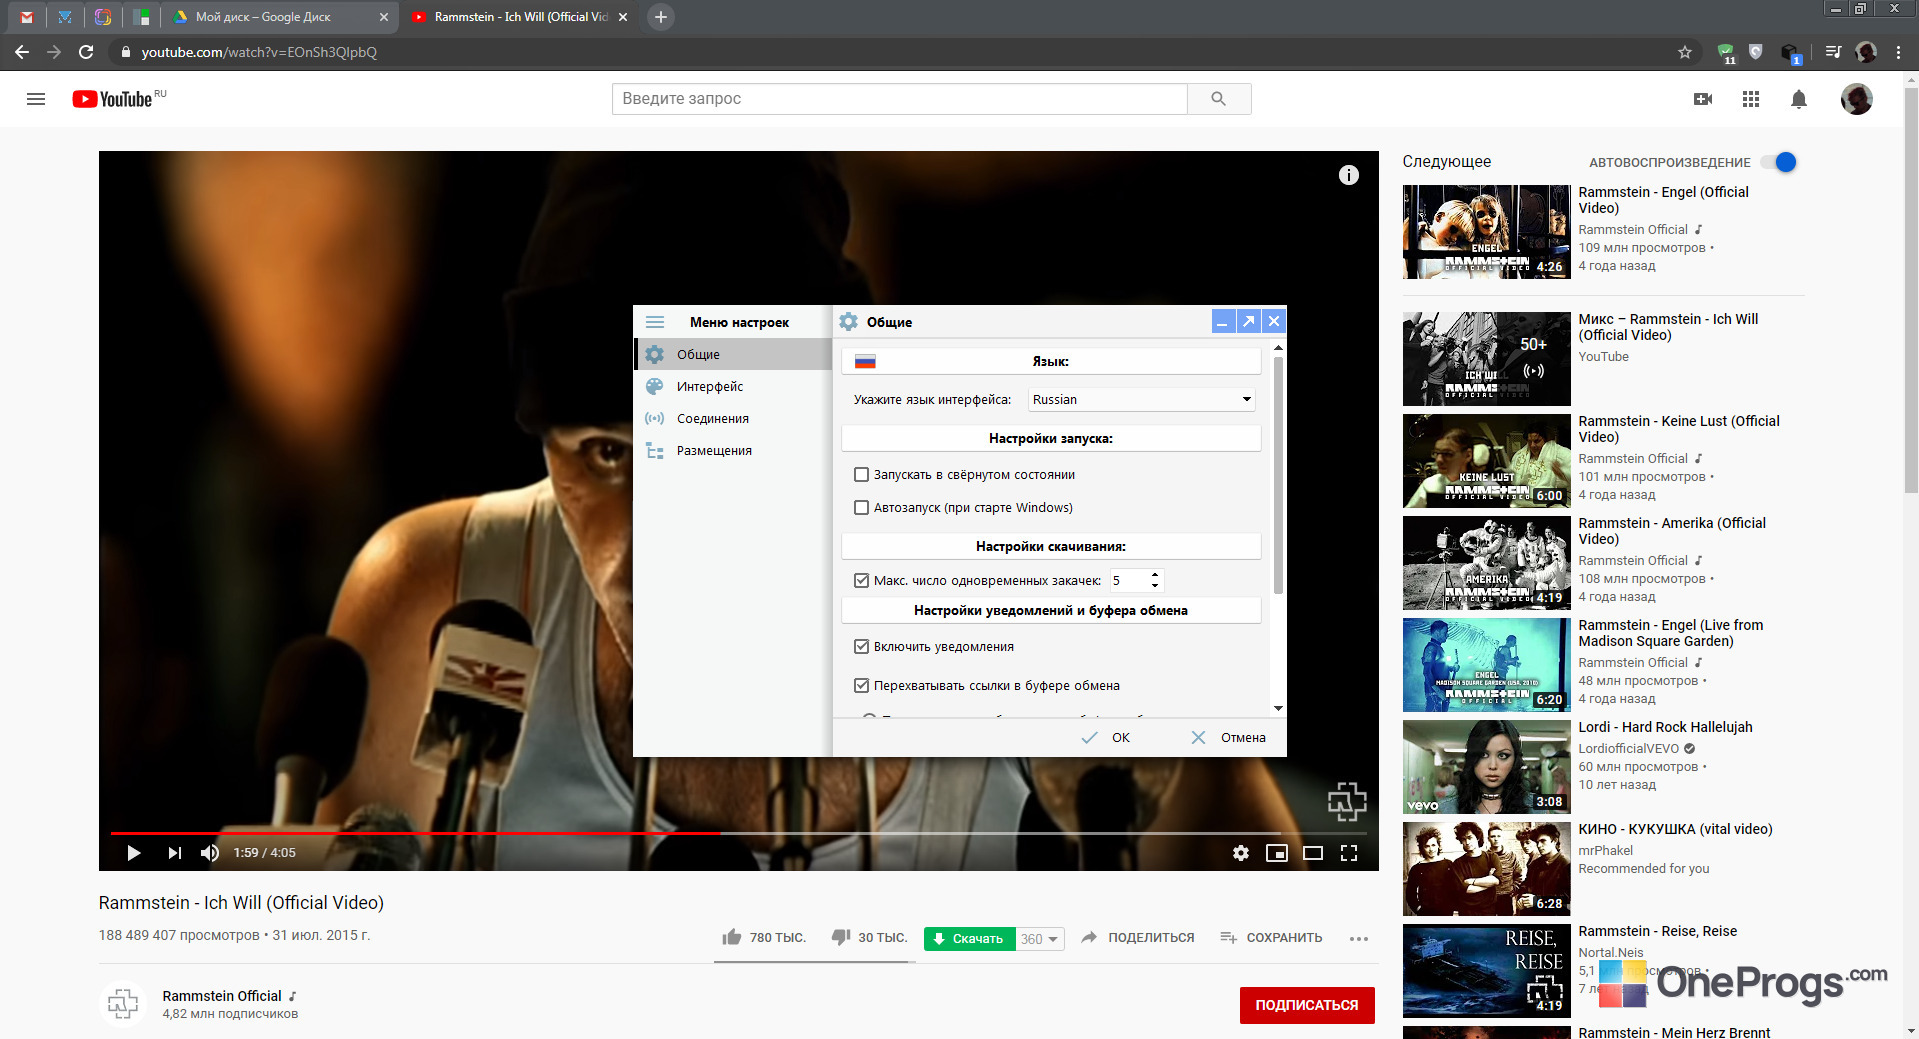Open the Lordi Hard Rock Hallelujah thumbnail

pos(1486,767)
